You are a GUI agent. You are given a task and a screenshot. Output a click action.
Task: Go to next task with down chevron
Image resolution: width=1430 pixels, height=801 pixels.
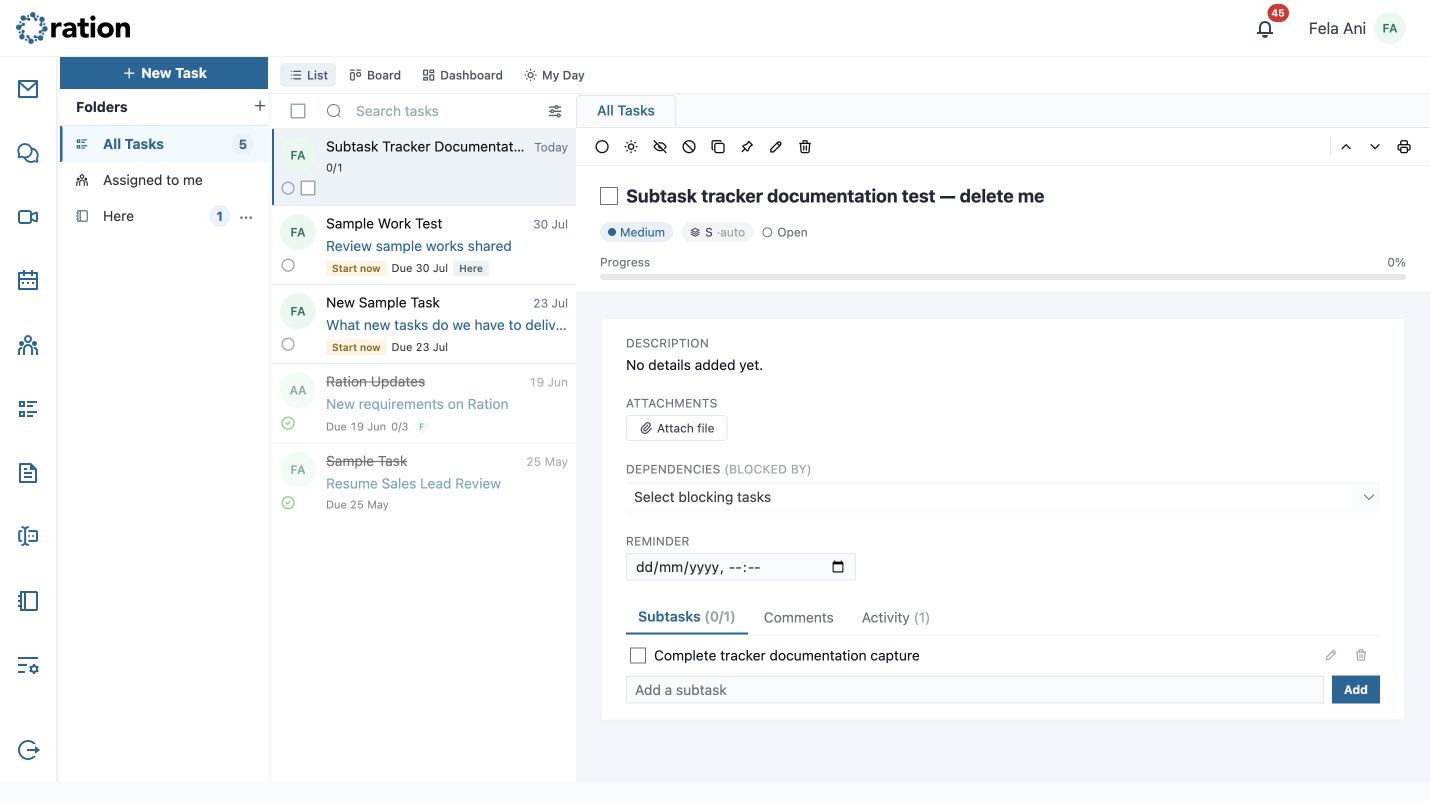point(1375,147)
